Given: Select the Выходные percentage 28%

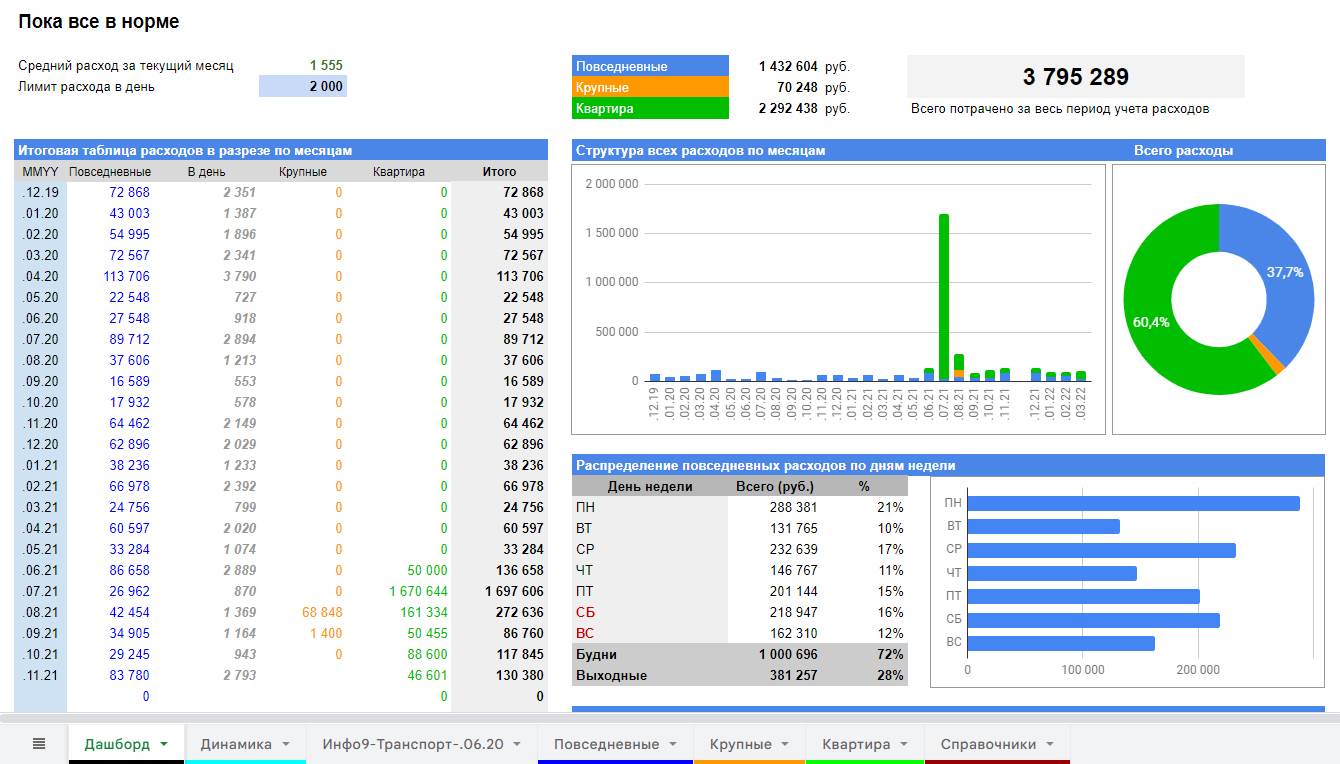Looking at the screenshot, I should click(x=890, y=675).
